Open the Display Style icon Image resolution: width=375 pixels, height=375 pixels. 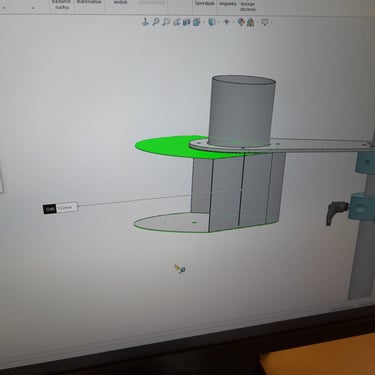click(211, 22)
